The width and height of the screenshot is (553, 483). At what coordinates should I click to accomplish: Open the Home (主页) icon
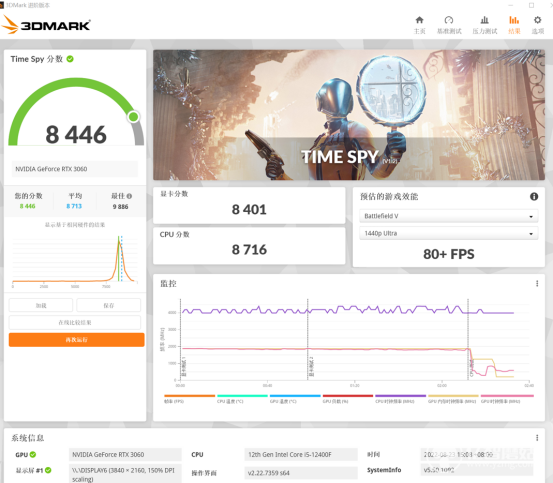pyautogui.click(x=419, y=25)
